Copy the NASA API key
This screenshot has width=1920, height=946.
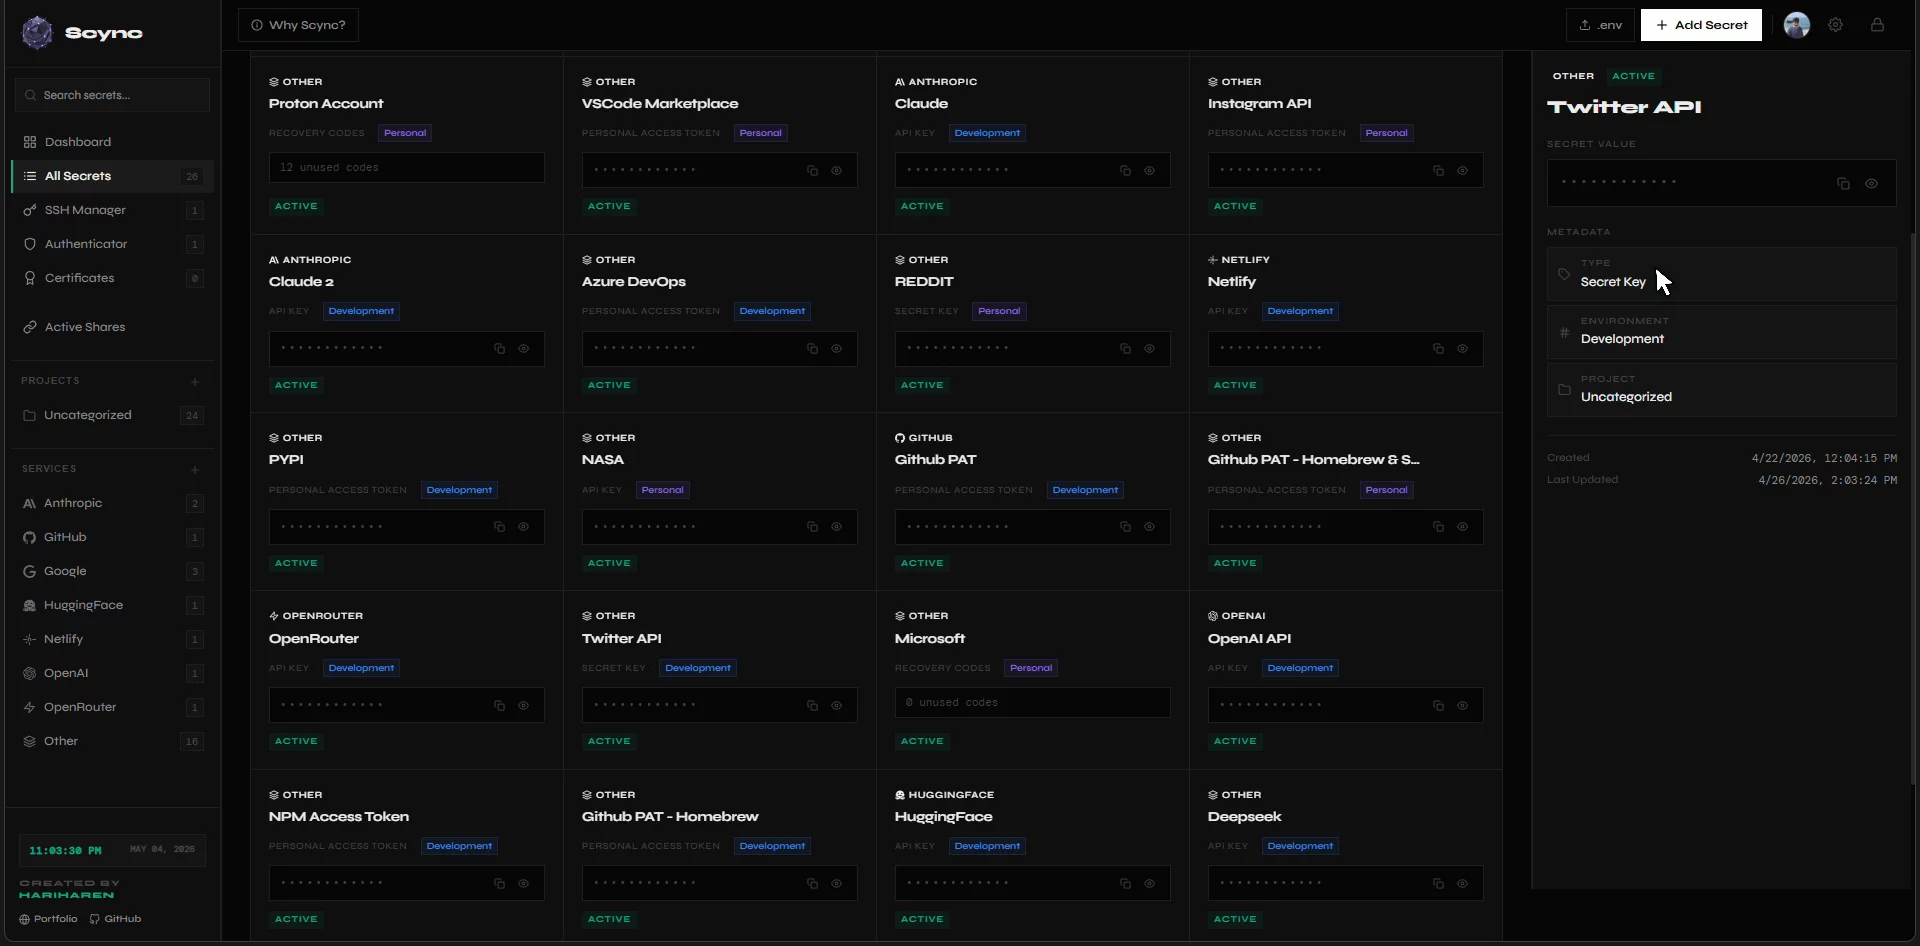812,527
